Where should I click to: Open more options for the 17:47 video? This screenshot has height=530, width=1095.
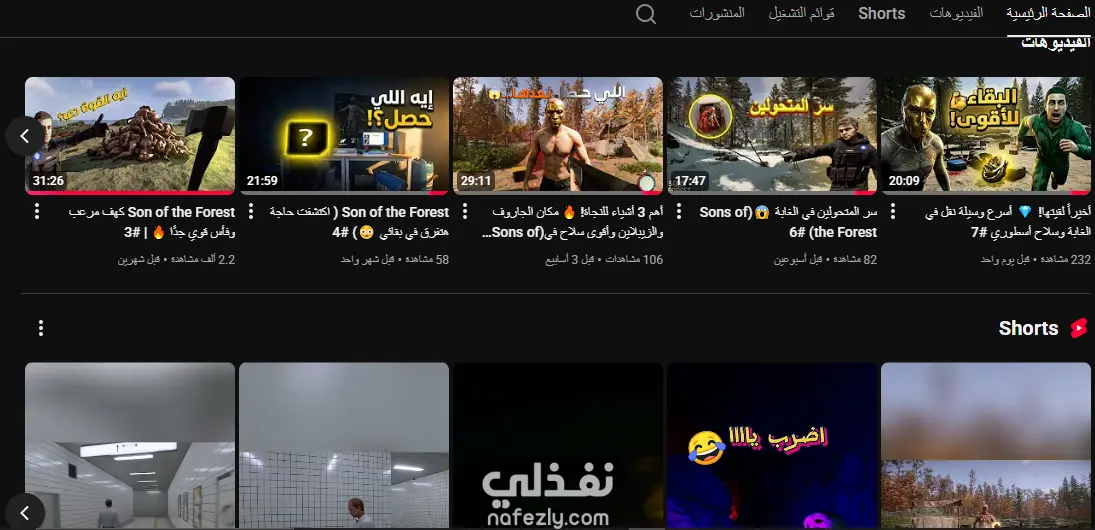pyautogui.click(x=679, y=212)
